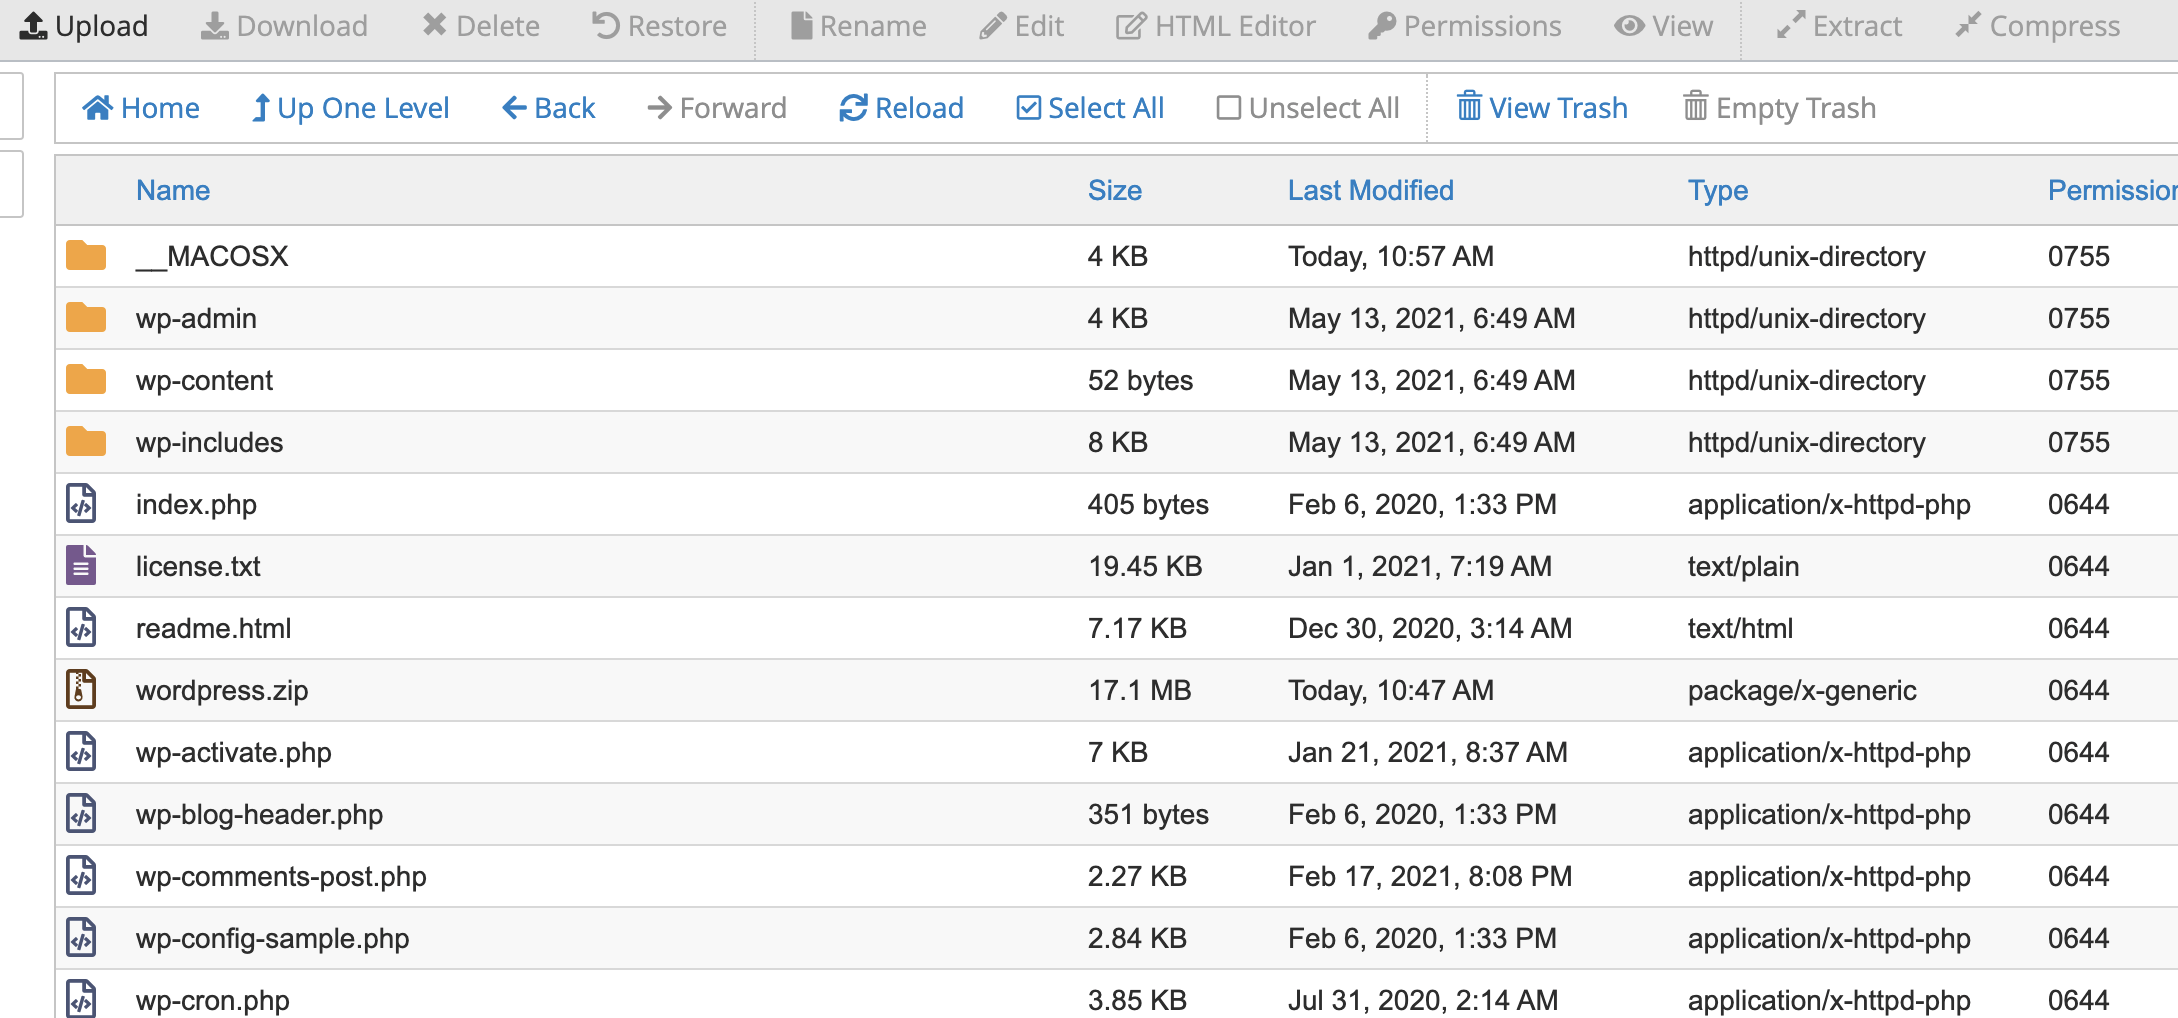This screenshot has height=1018, width=2178.
Task: Check Select All files
Action: (1090, 108)
